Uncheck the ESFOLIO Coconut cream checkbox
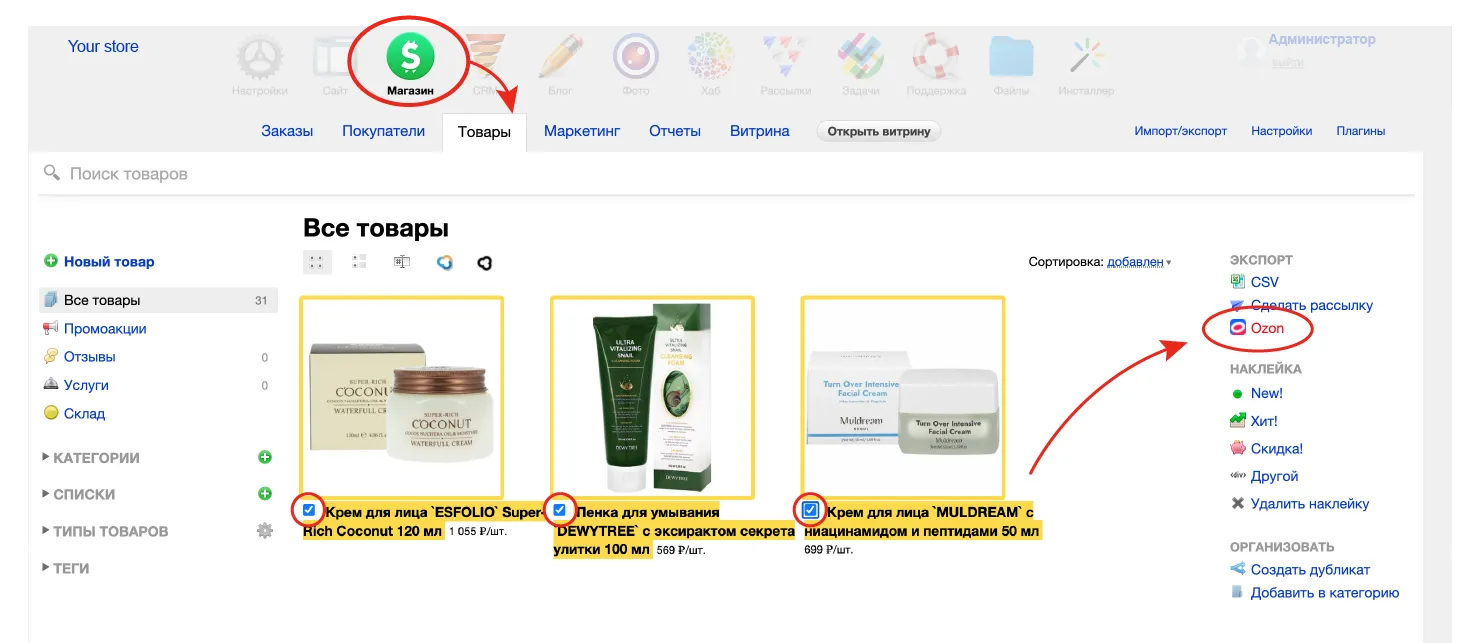The height and width of the screenshot is (643, 1475). point(307,509)
